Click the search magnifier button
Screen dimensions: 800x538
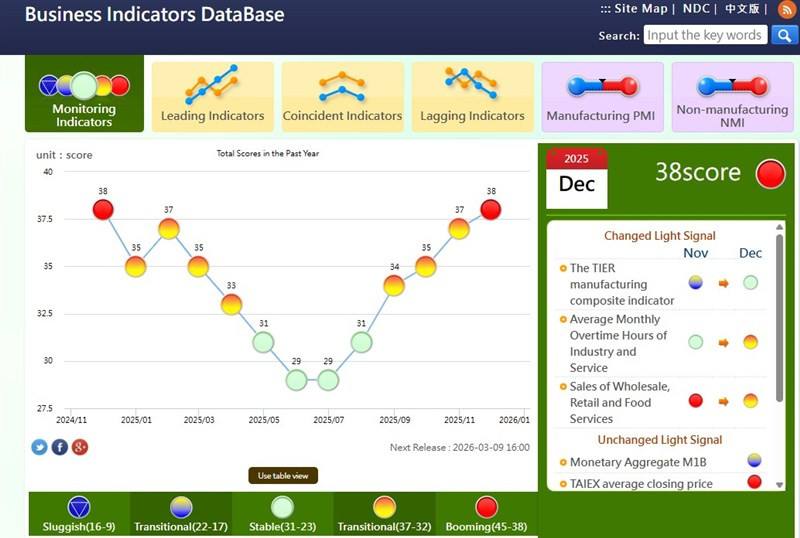pos(785,35)
